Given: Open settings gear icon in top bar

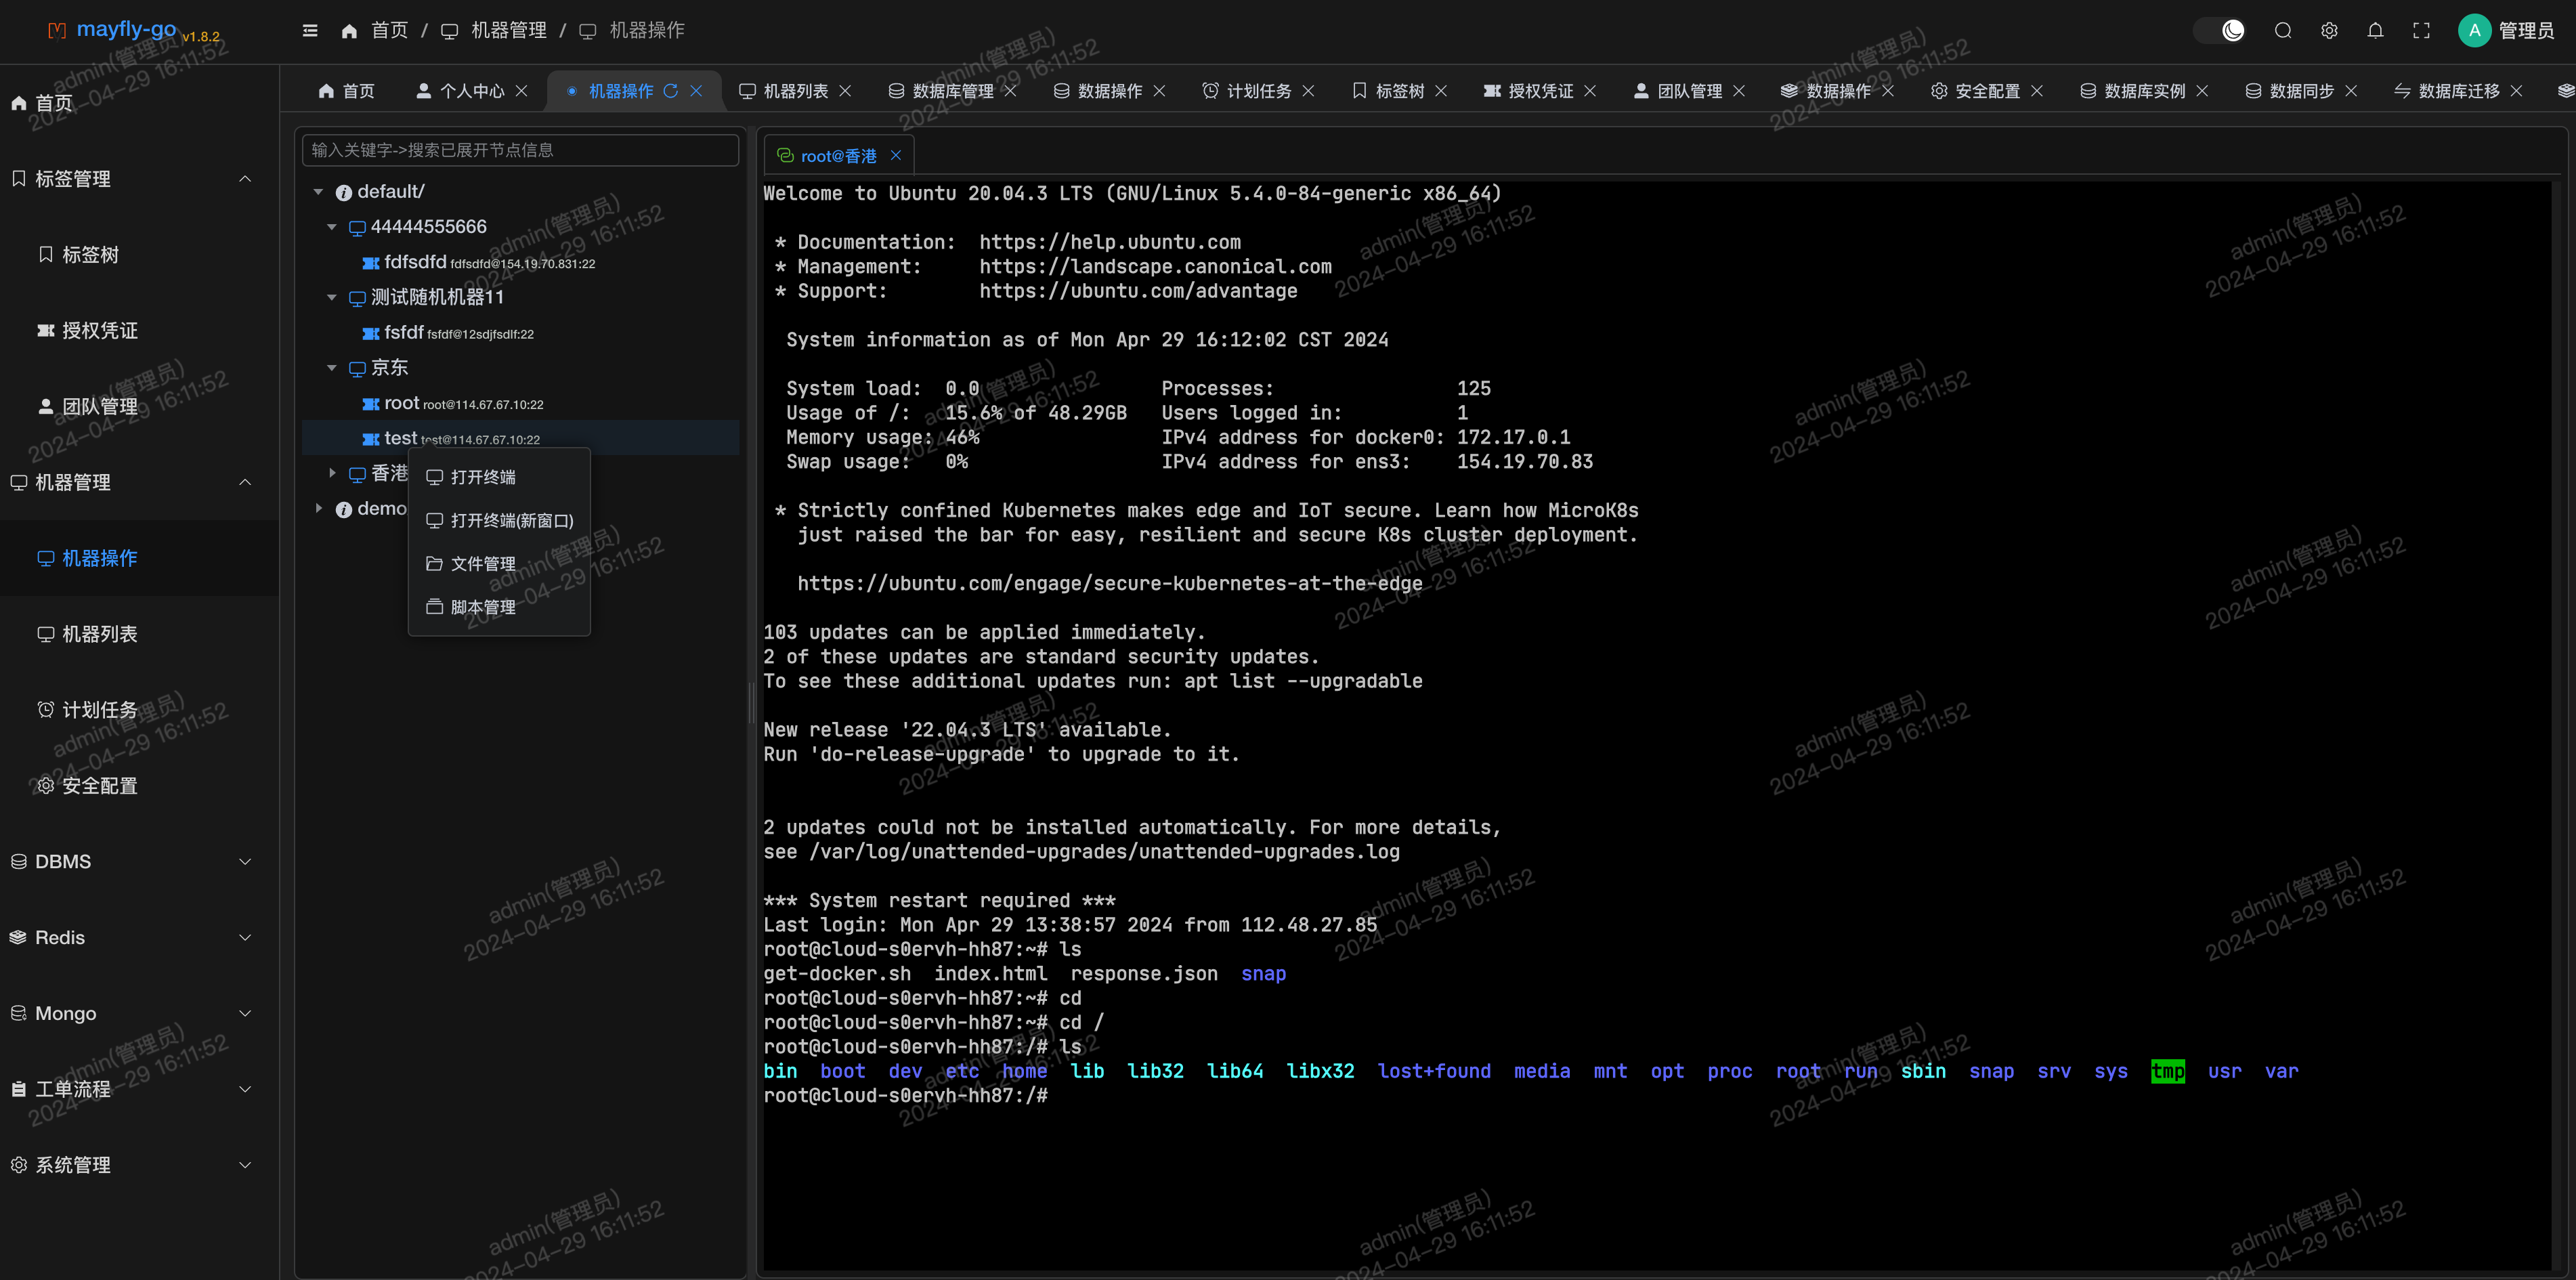Looking at the screenshot, I should point(2329,31).
